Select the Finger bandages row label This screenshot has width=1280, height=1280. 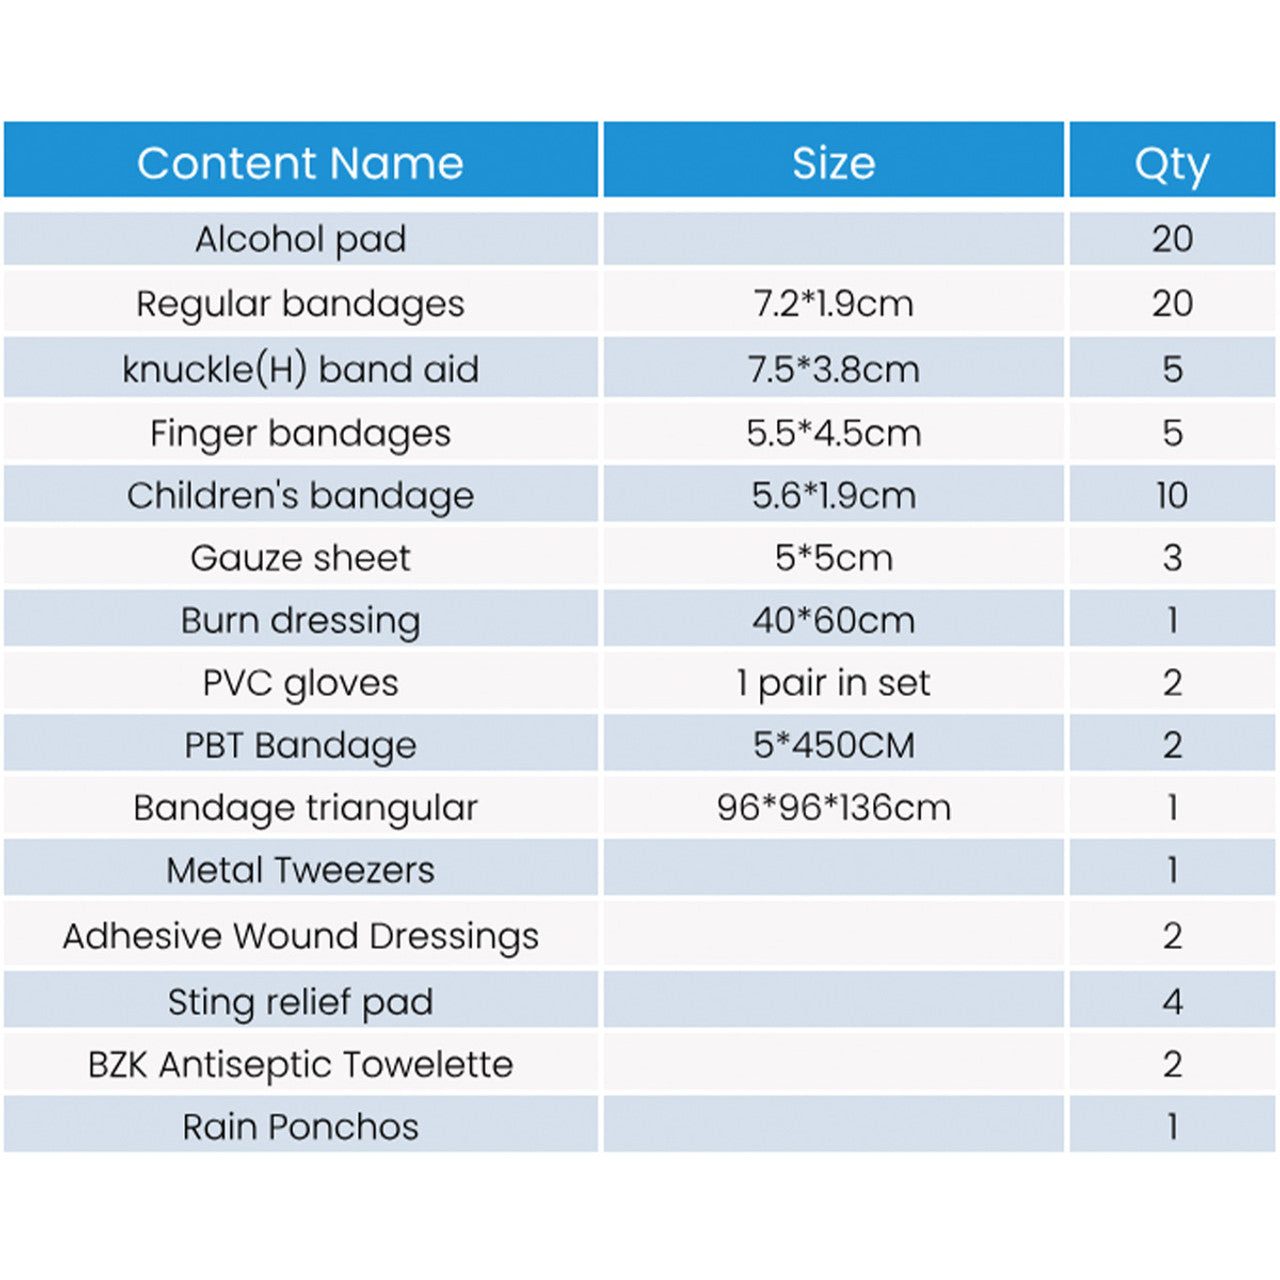tap(301, 433)
